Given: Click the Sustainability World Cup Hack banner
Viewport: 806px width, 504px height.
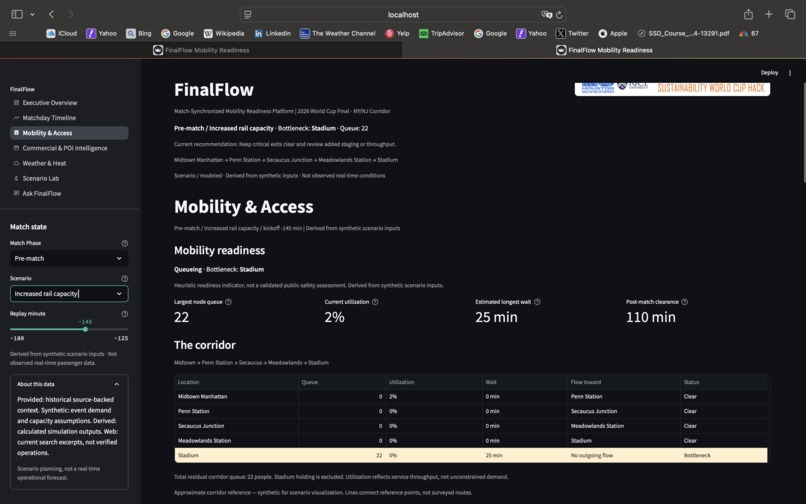Looking at the screenshot, I should (672, 88).
